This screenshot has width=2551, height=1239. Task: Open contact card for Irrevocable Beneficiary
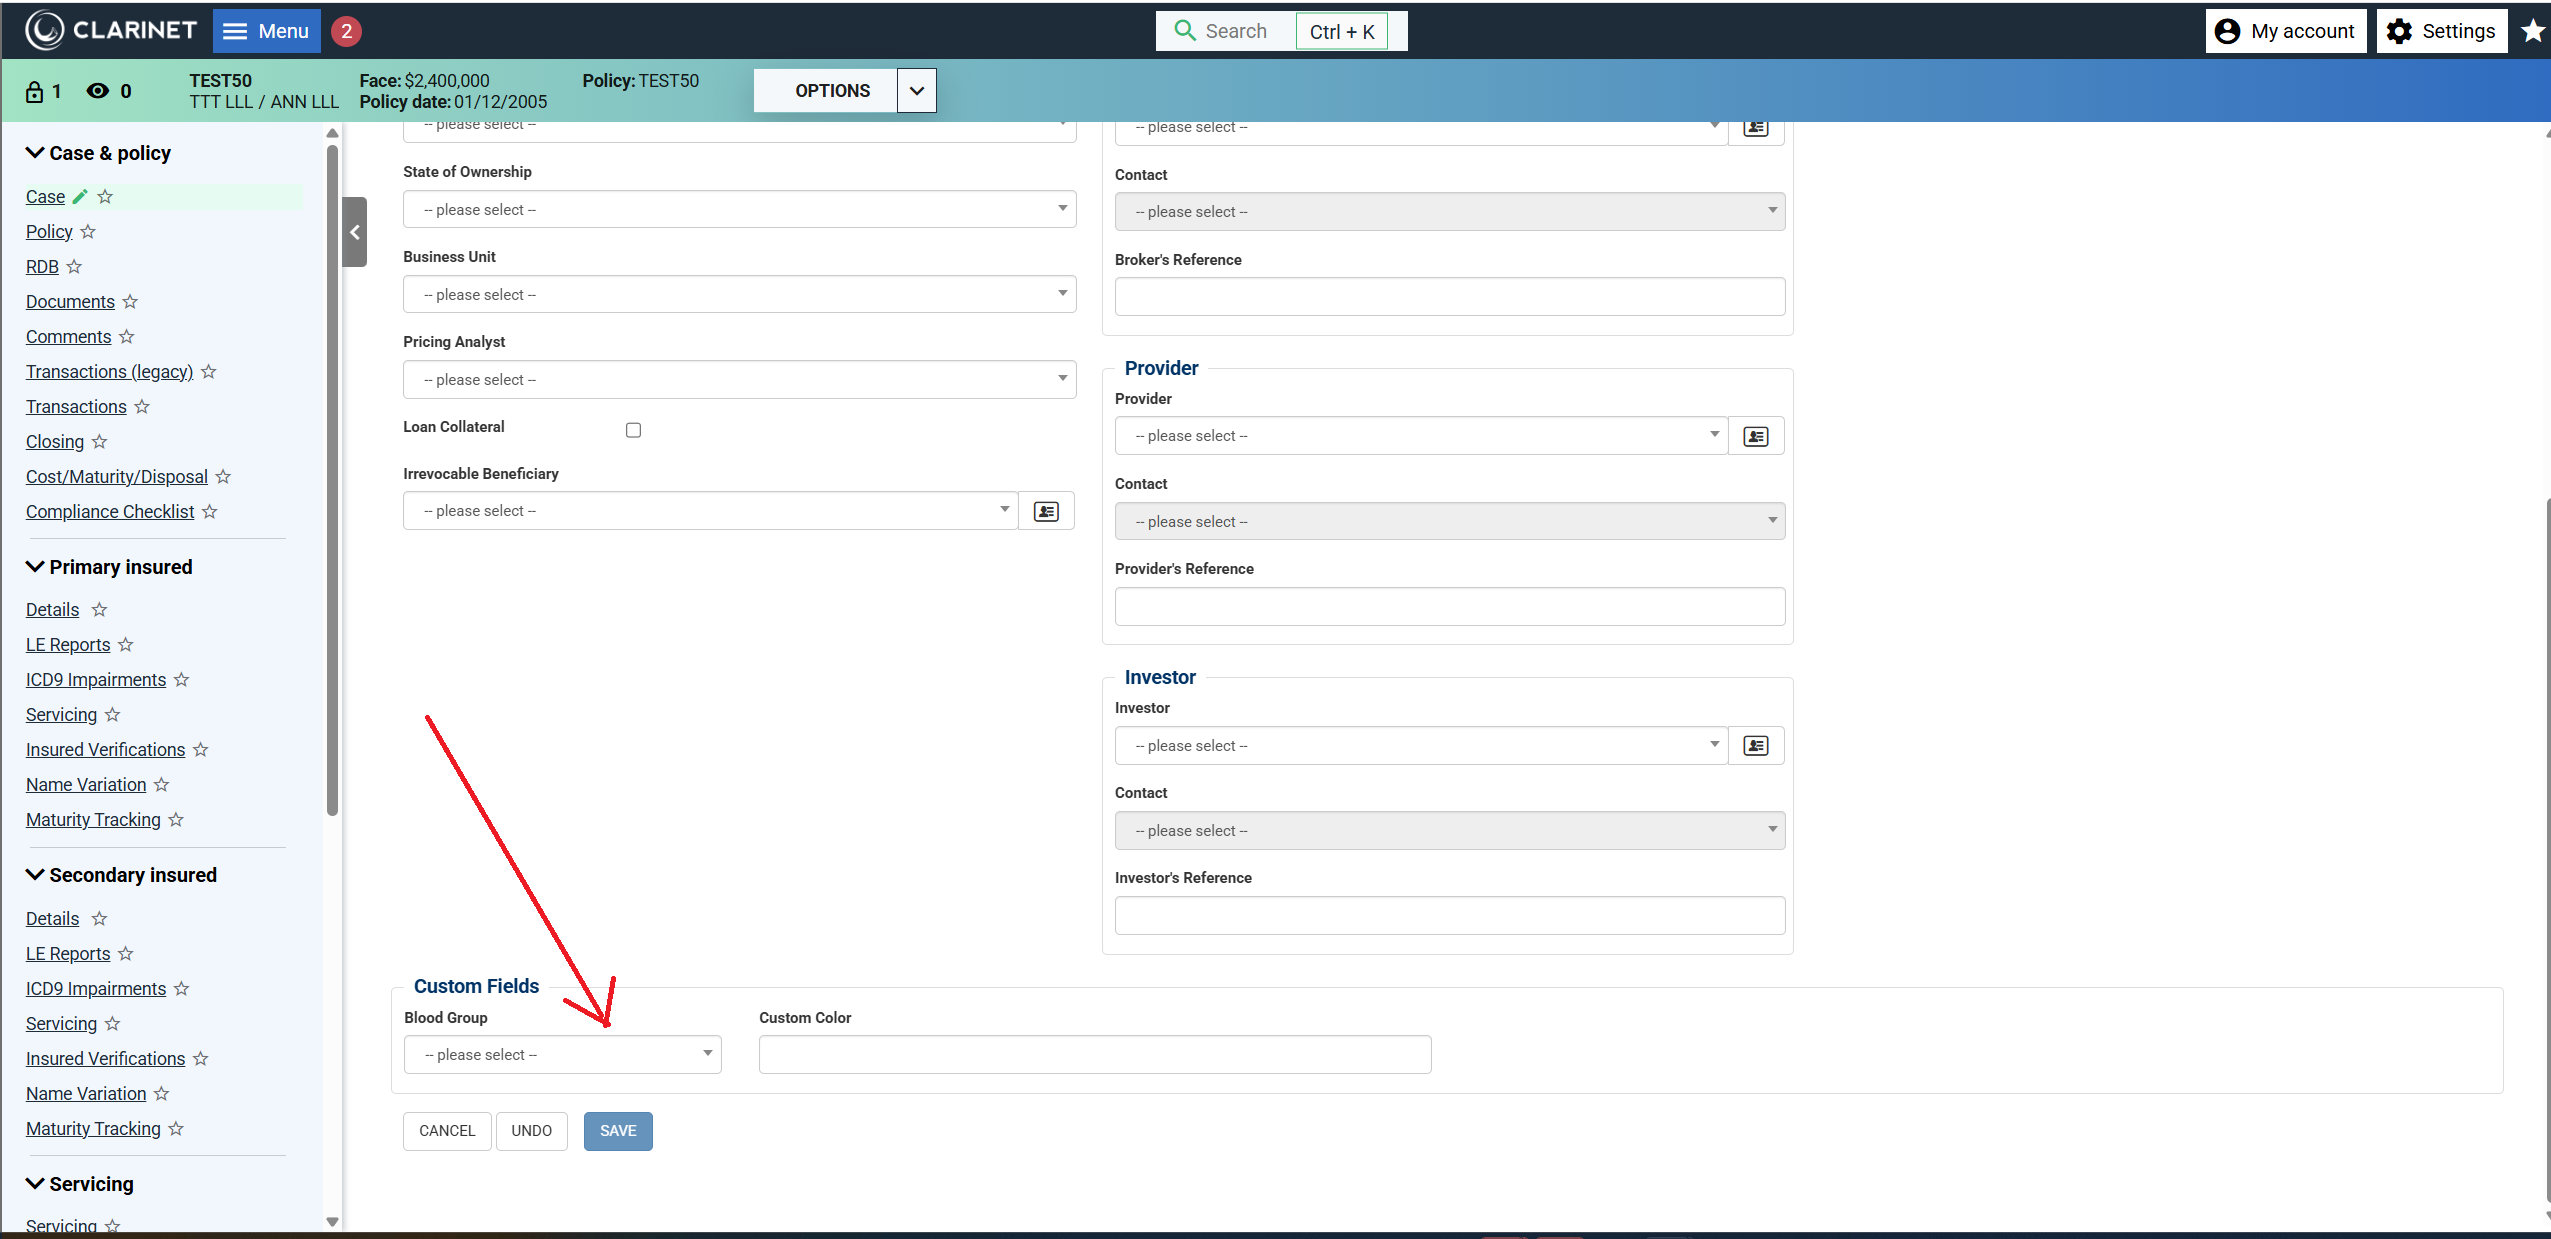(1046, 511)
